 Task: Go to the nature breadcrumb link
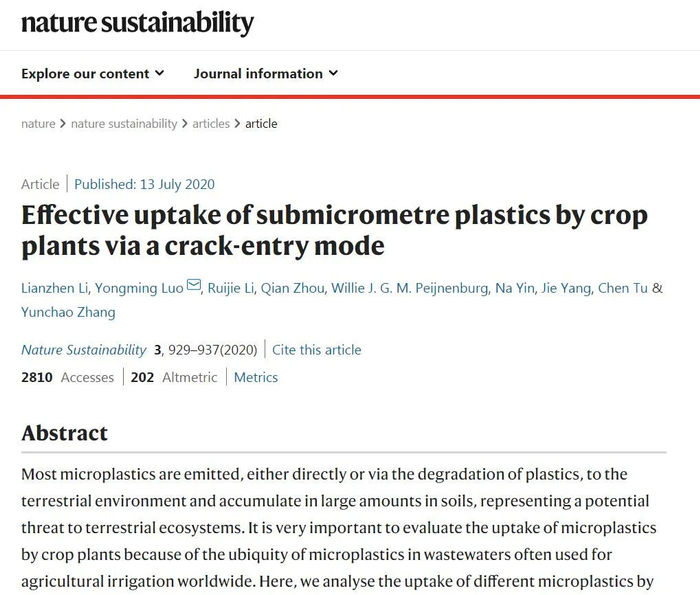[x=38, y=124]
